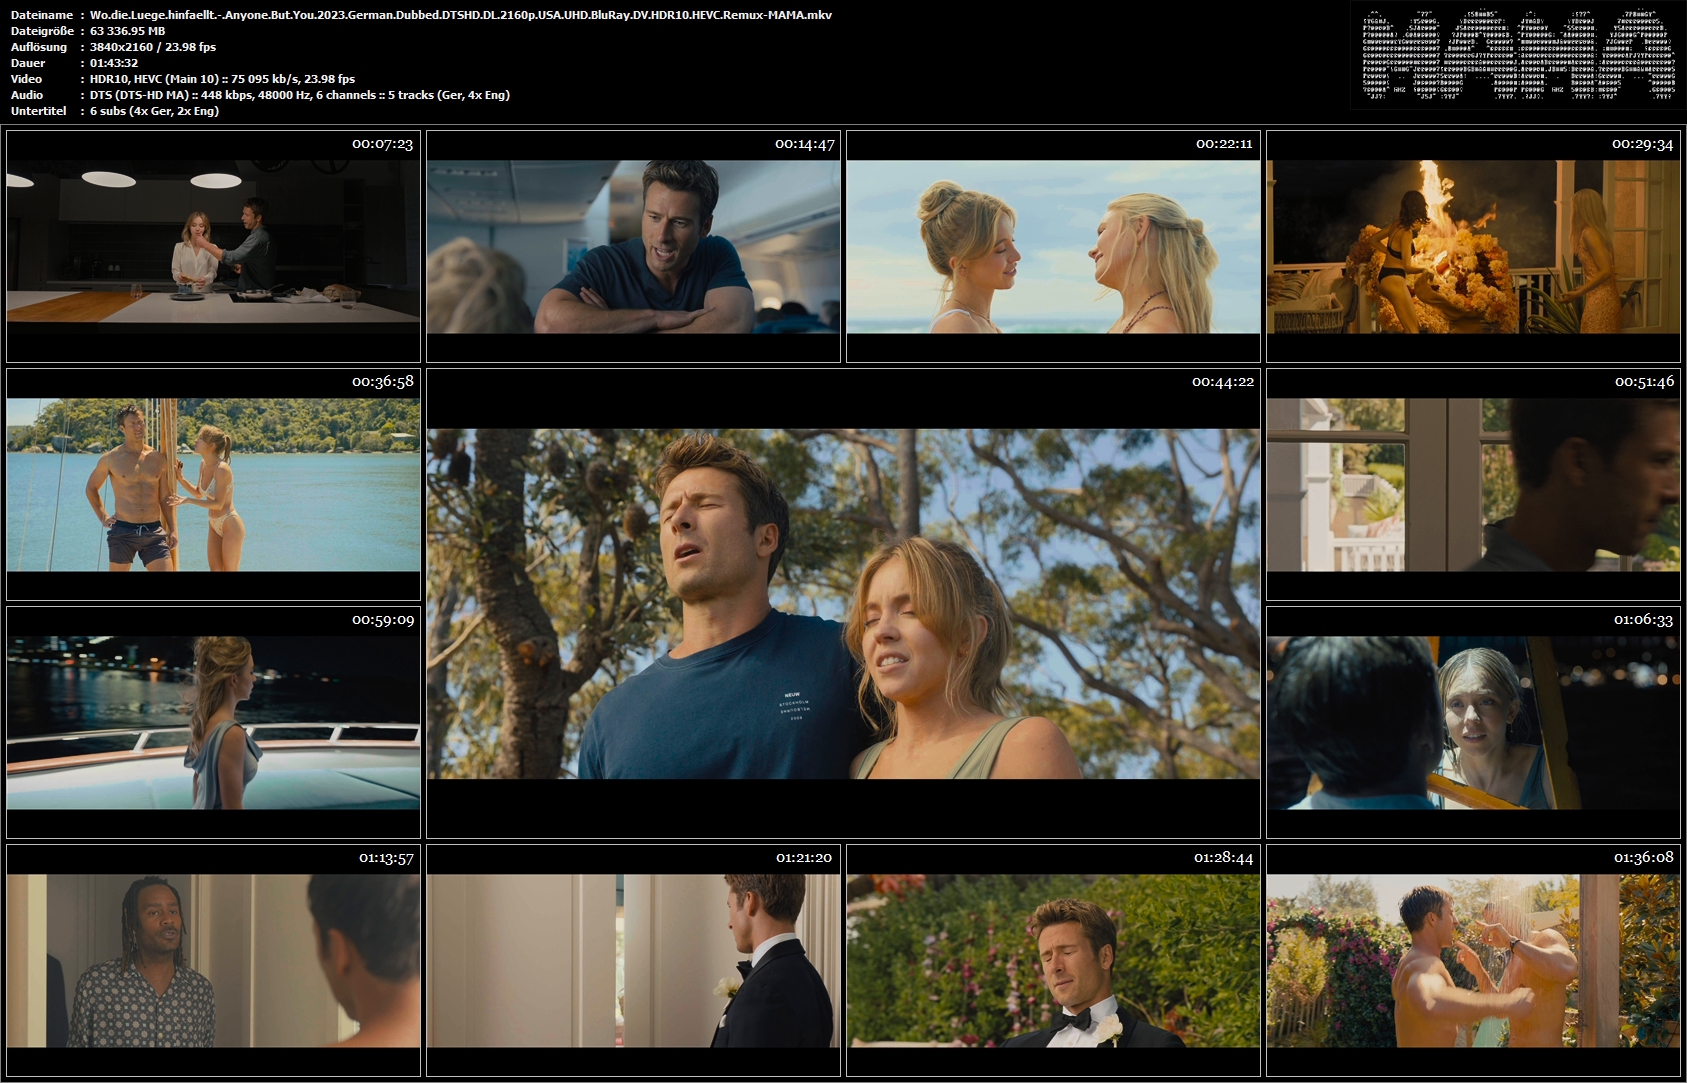Viewport: 1687px width, 1083px height.
Task: Click the 00:29:34 timestamp text
Action: tap(1642, 144)
